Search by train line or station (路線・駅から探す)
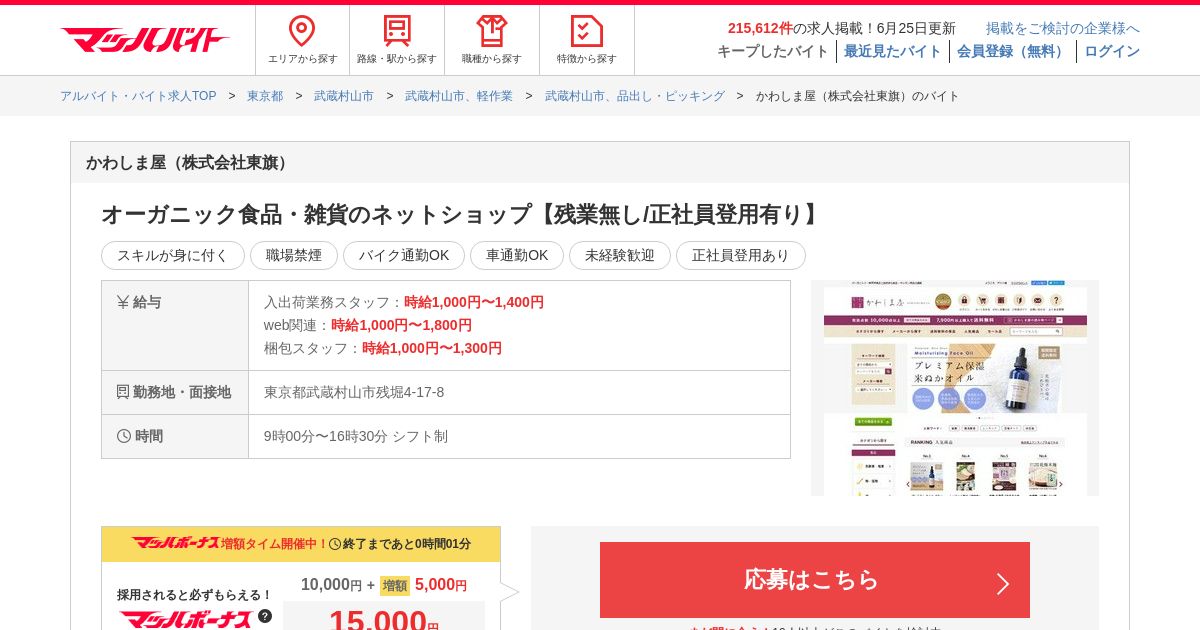1200x630 pixels. tap(397, 40)
